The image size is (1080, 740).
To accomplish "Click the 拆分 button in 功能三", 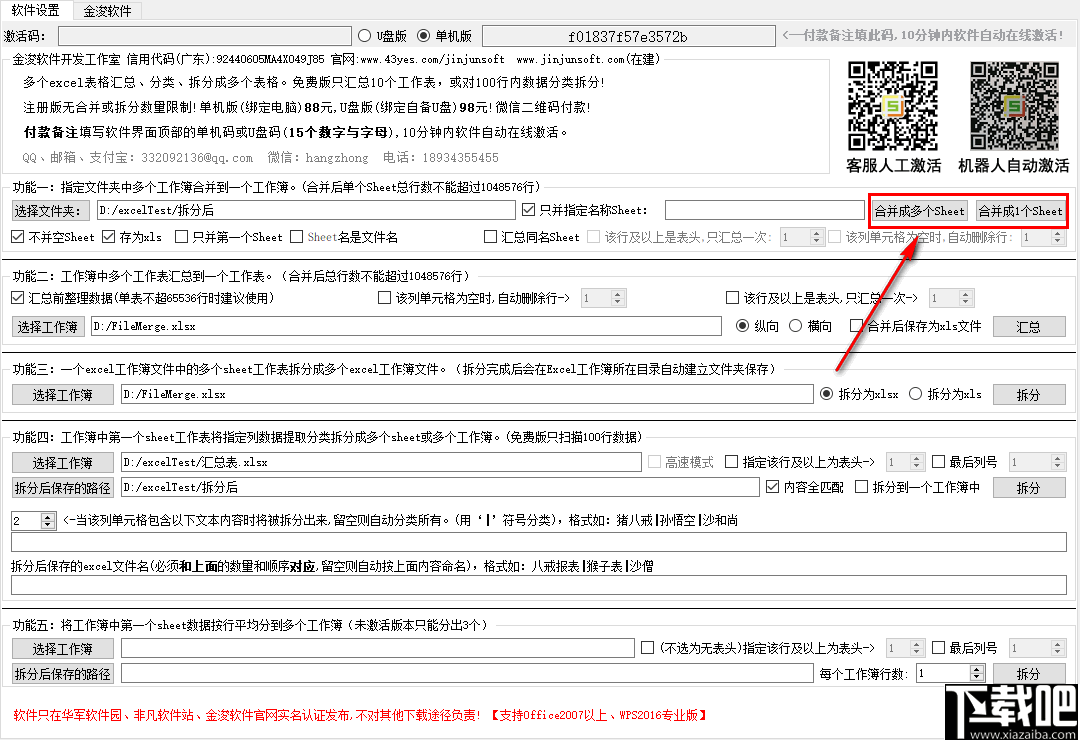I will pyautogui.click(x=1029, y=394).
